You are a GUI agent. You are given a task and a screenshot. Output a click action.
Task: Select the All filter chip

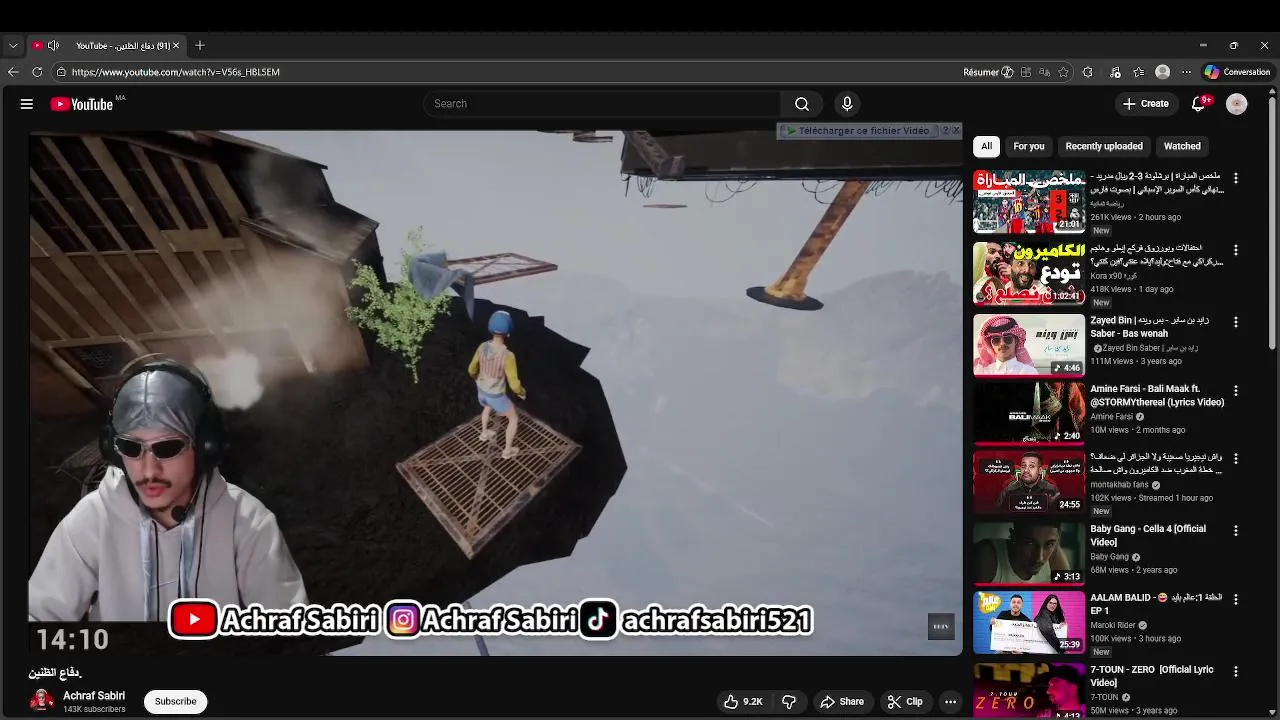click(x=986, y=146)
